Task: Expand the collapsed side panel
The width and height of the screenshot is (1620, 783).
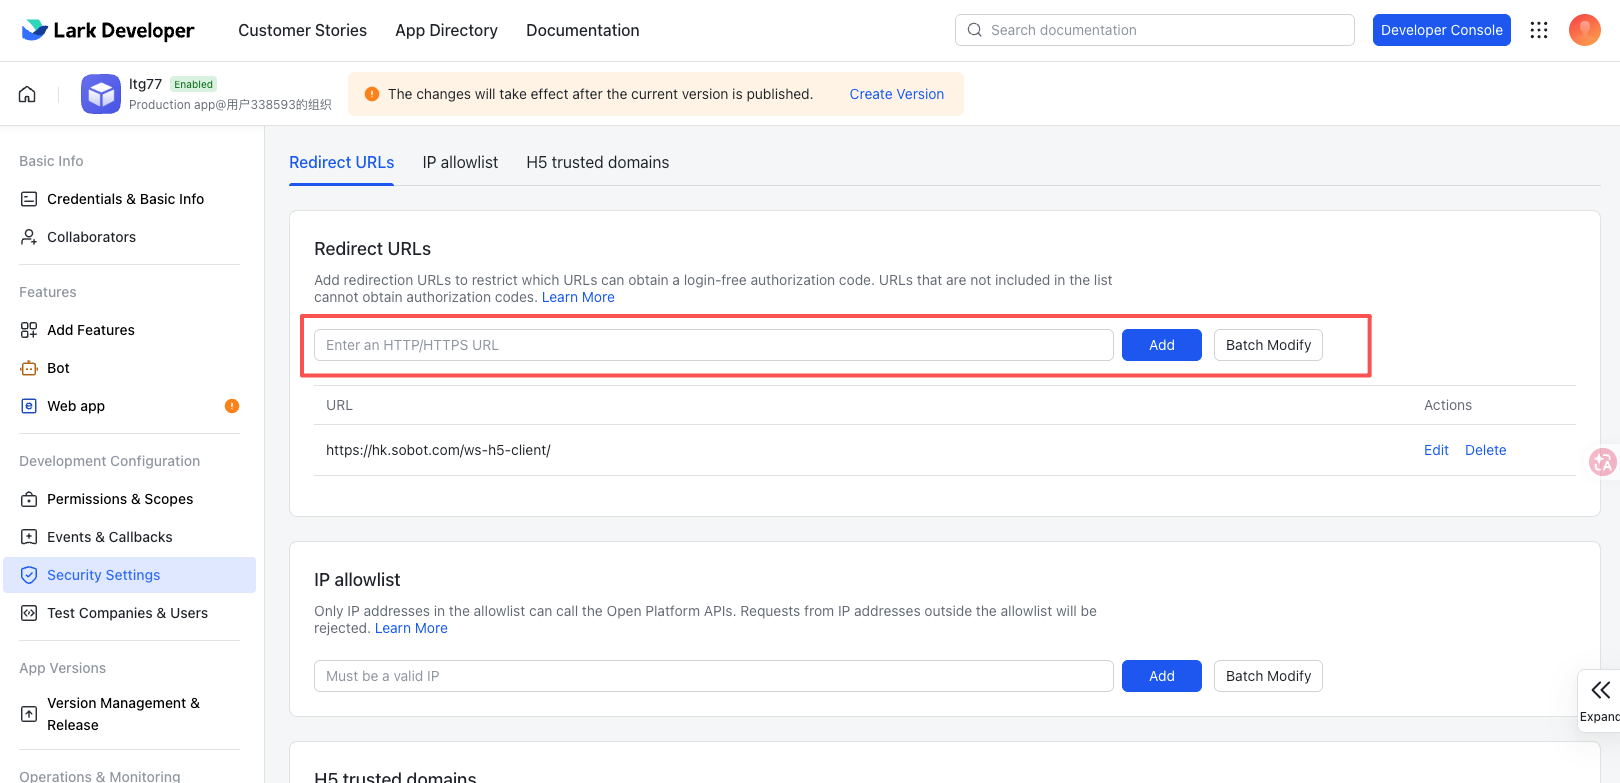Action: (x=1600, y=700)
